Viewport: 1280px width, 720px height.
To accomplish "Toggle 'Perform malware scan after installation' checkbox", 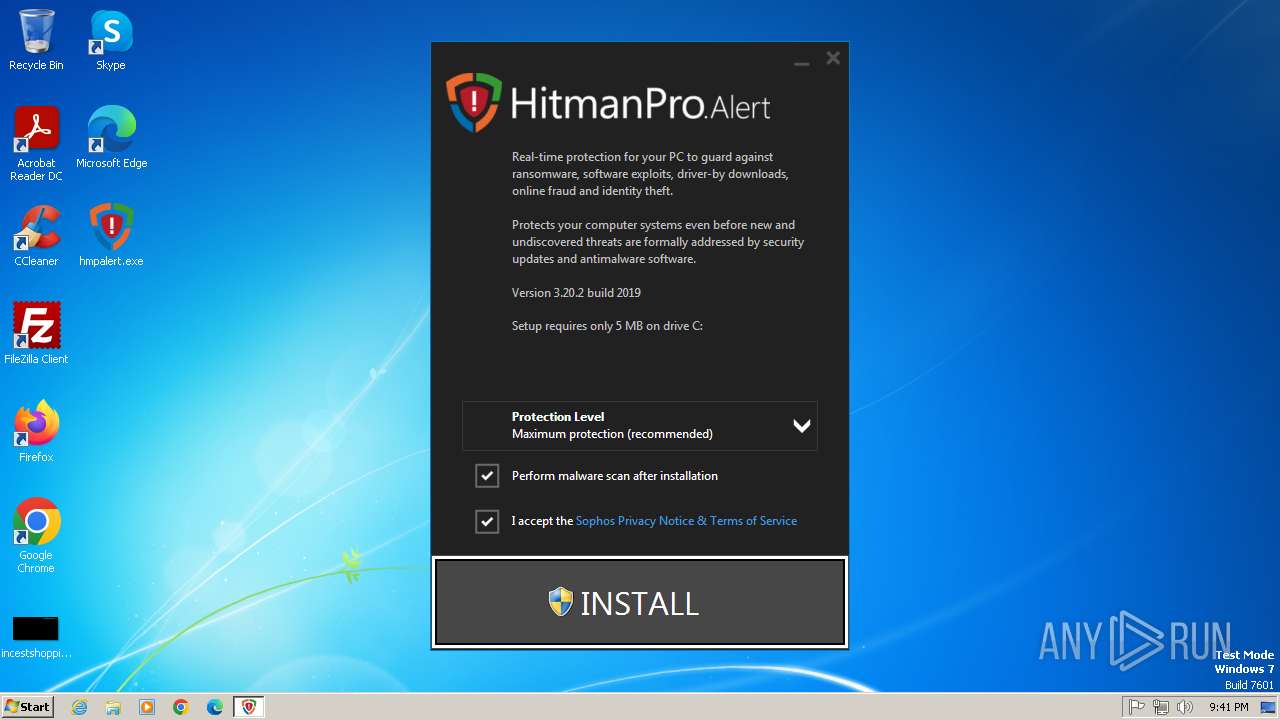I will [487, 476].
